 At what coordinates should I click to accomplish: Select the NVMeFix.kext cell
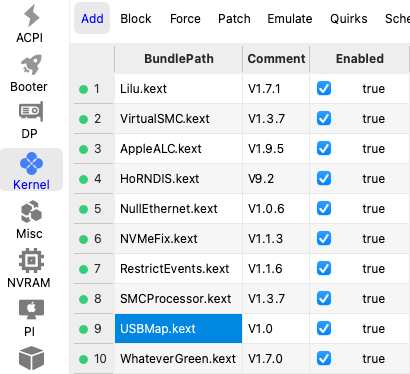(x=179, y=239)
